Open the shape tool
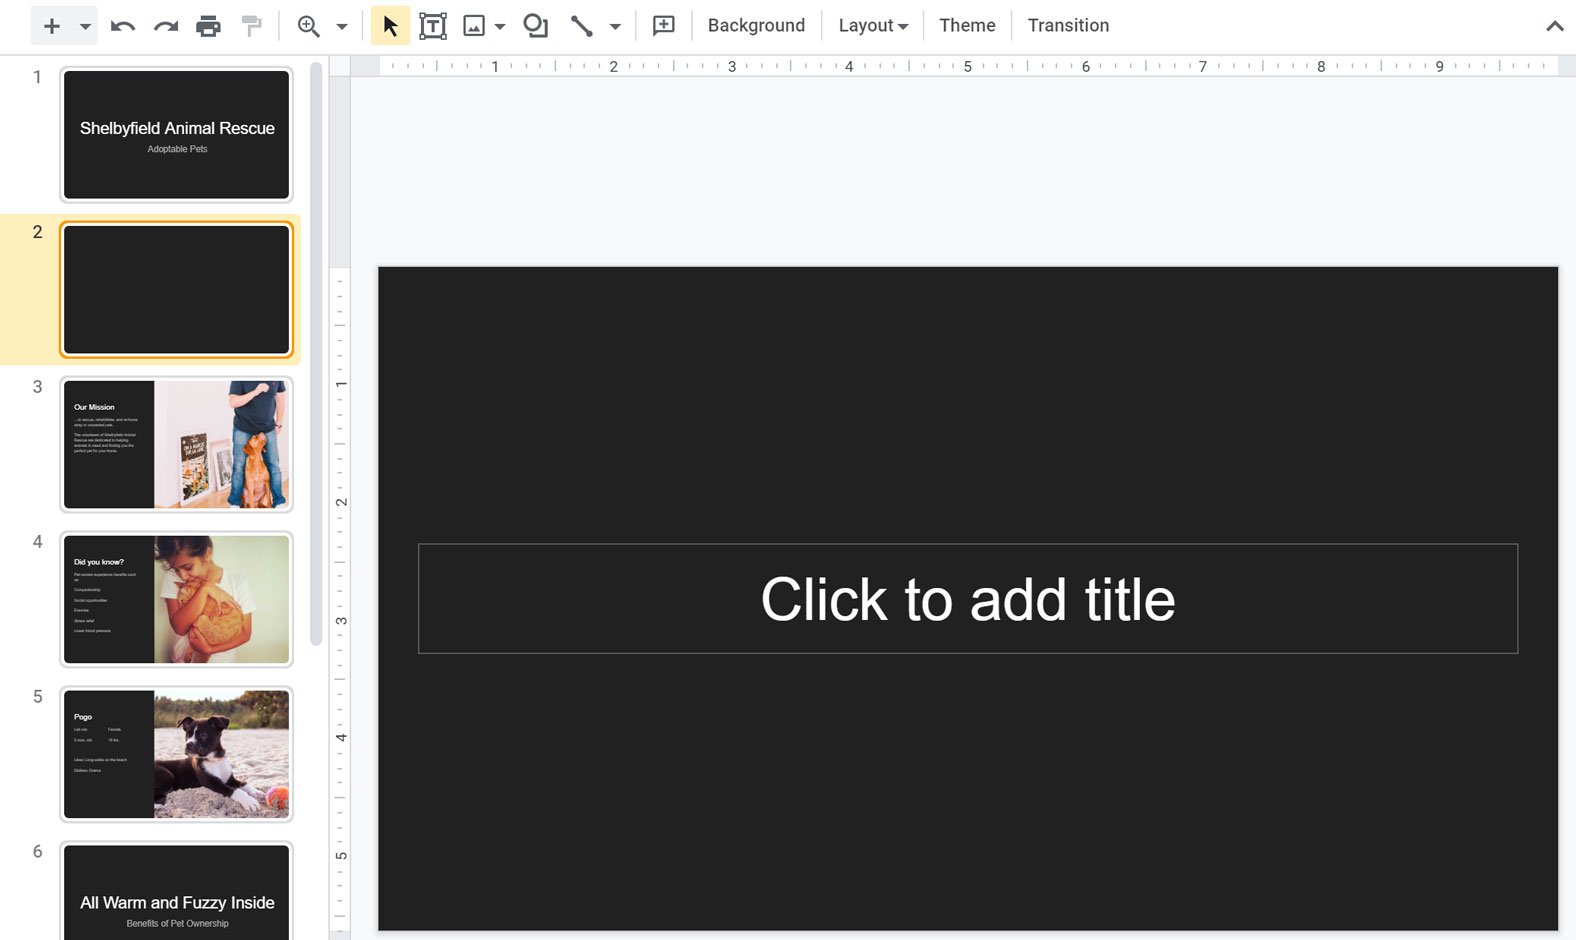The height and width of the screenshot is (940, 1576). point(536,26)
